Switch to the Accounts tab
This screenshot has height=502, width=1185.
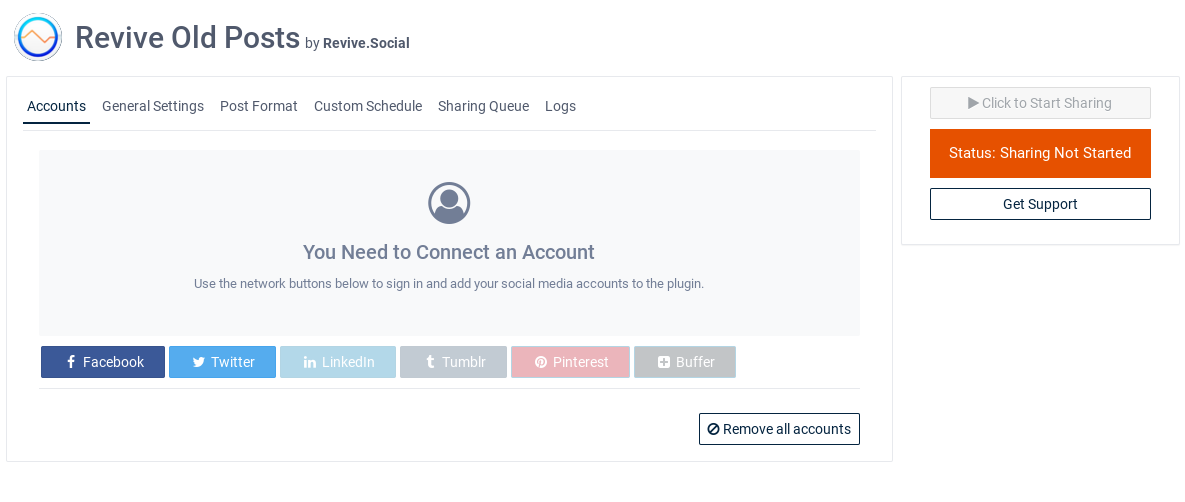[x=56, y=106]
